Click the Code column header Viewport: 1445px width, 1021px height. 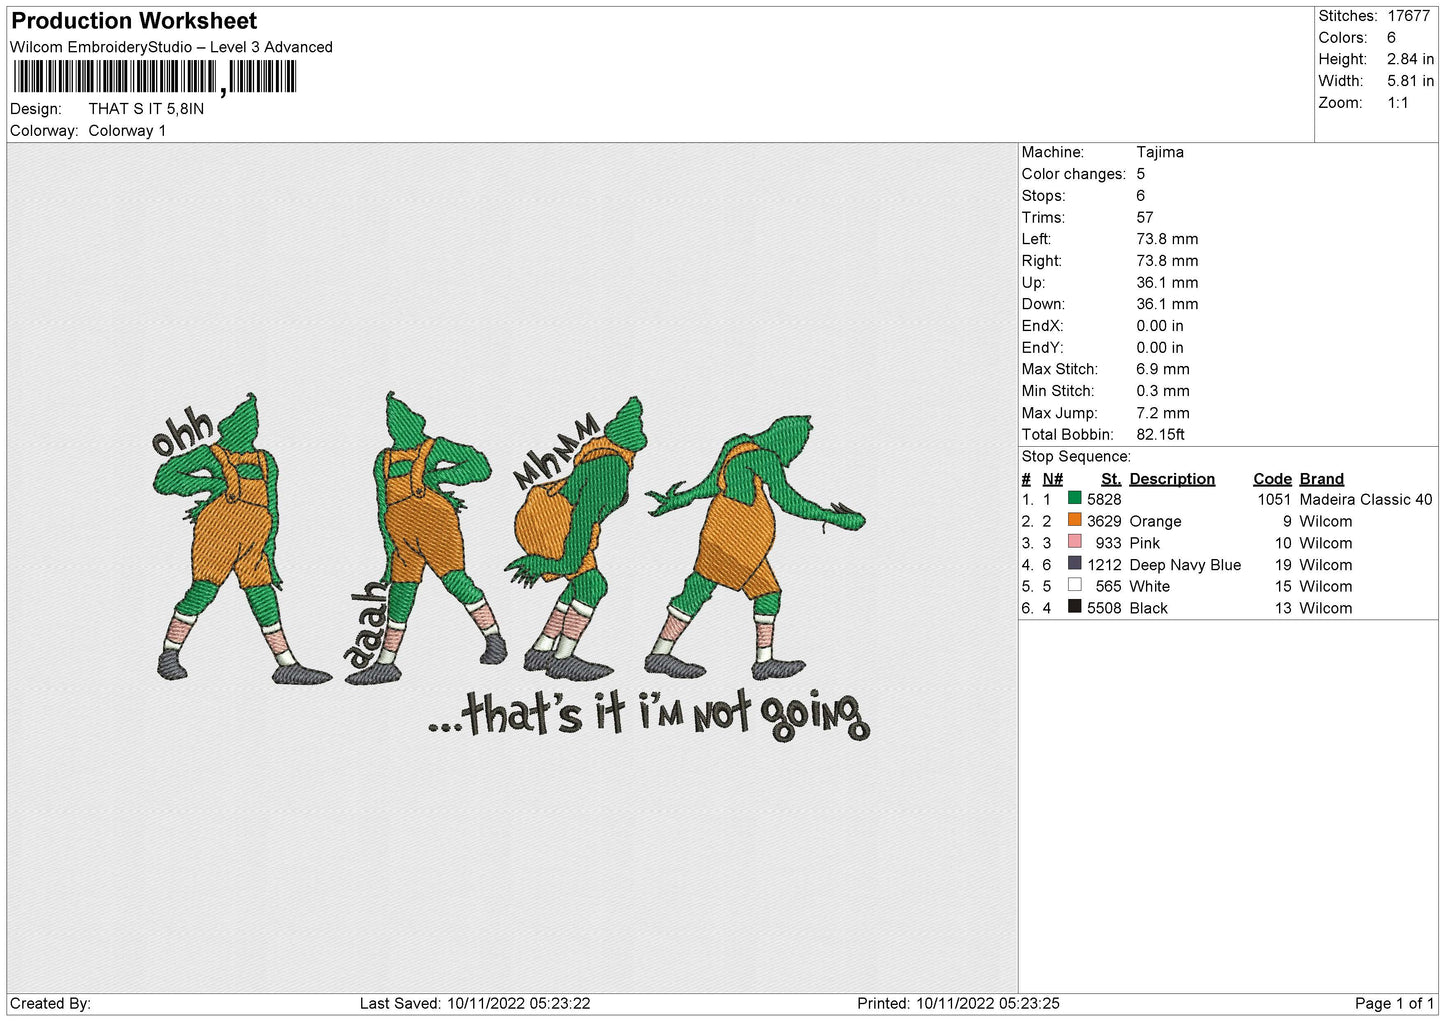[1272, 479]
